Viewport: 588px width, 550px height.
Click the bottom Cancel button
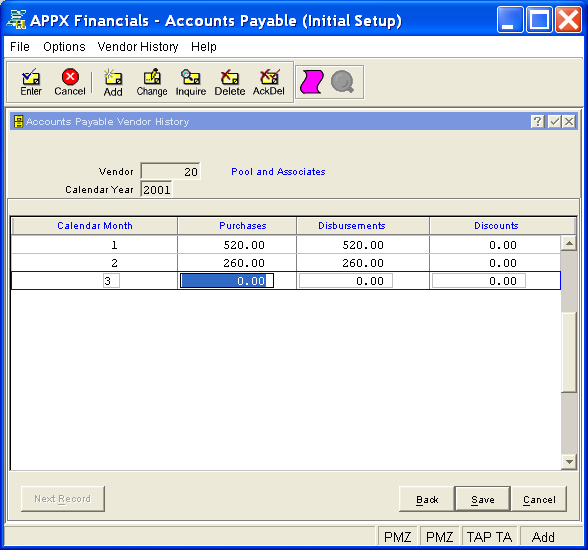(539, 499)
